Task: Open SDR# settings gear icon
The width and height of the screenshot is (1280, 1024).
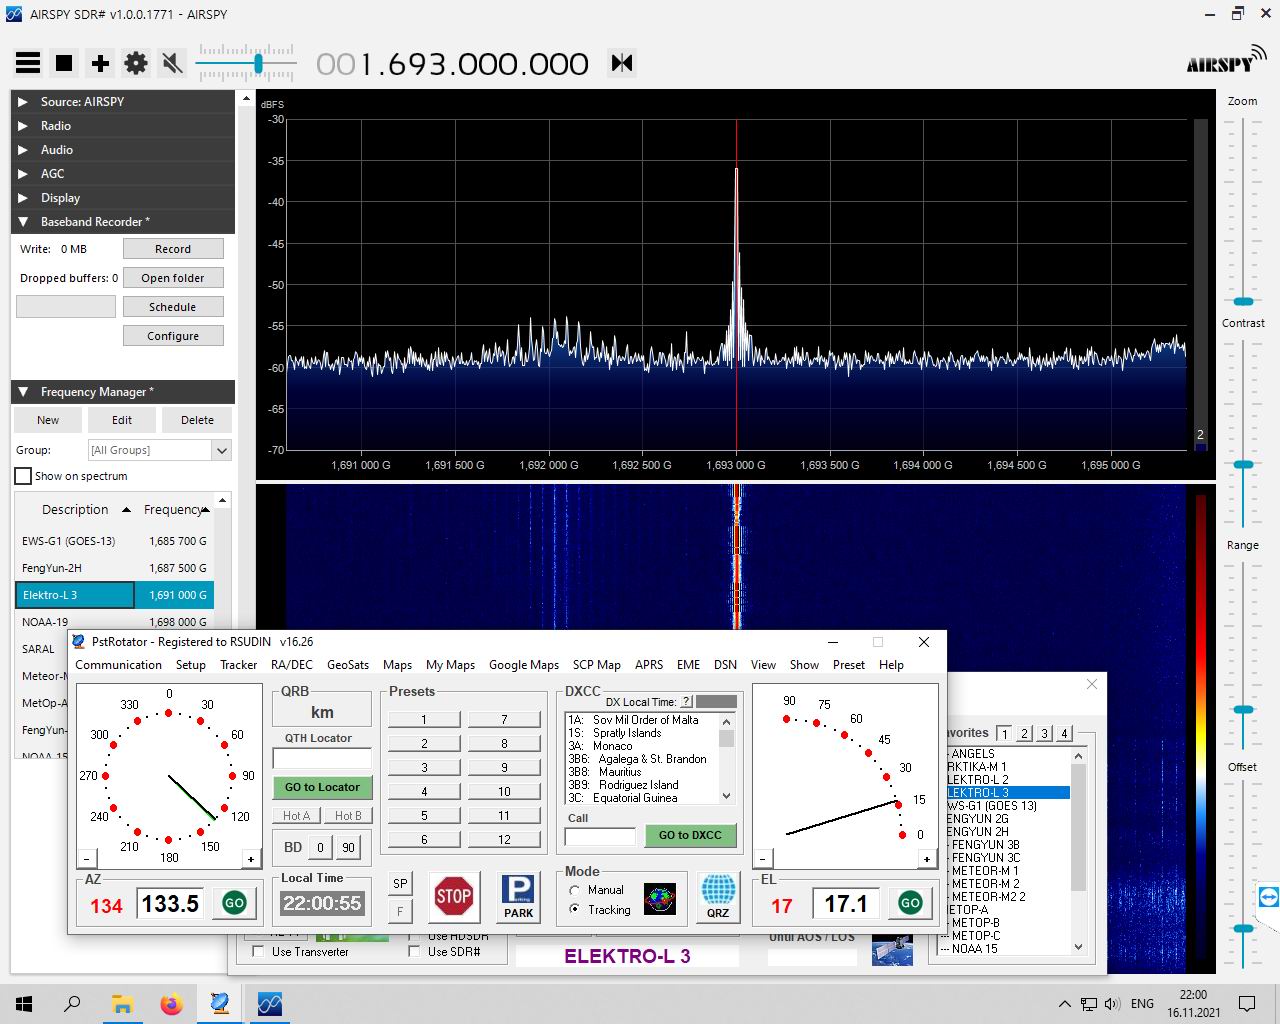Action: [x=136, y=63]
